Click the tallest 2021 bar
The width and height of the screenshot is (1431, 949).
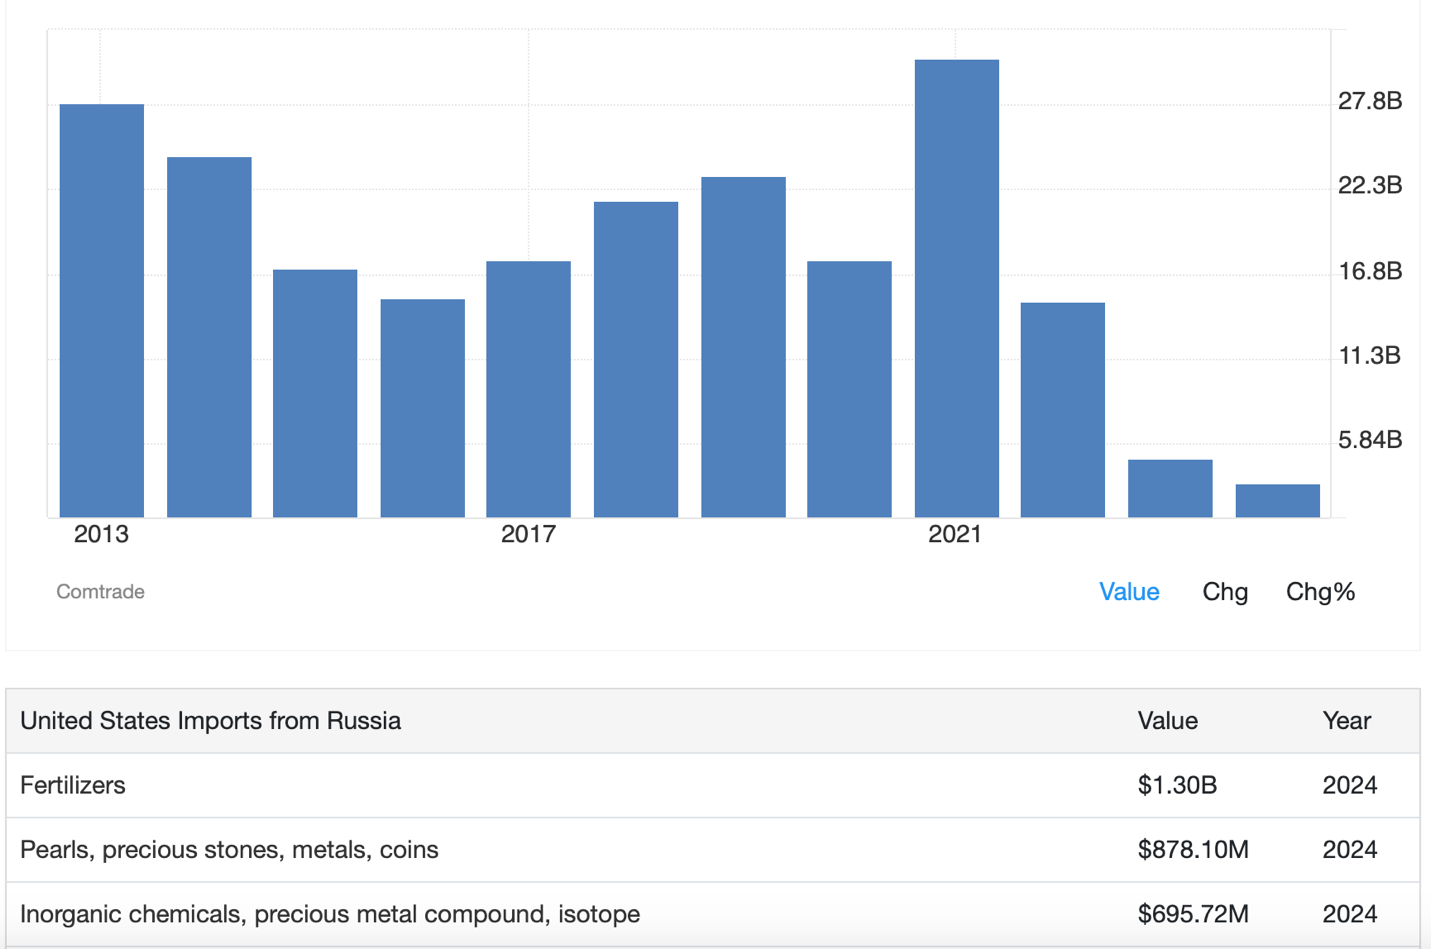pyautogui.click(x=957, y=288)
